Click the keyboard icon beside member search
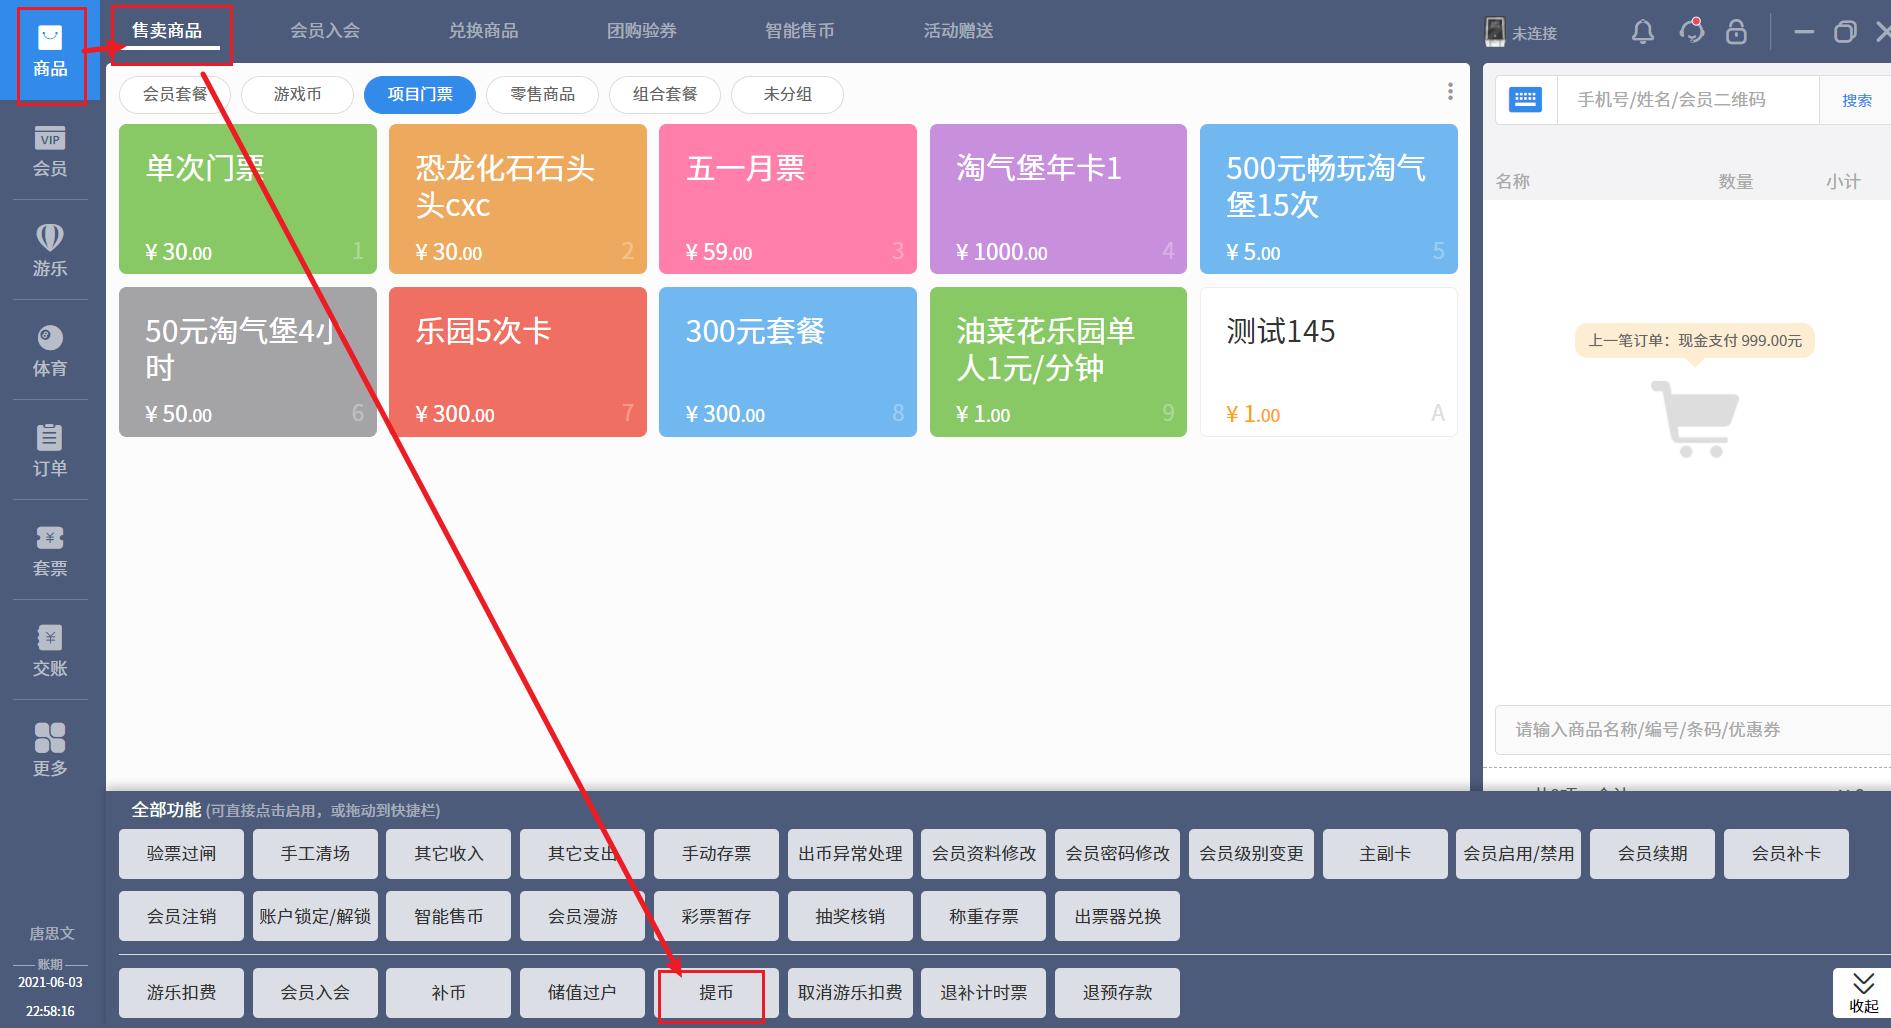 click(x=1525, y=100)
